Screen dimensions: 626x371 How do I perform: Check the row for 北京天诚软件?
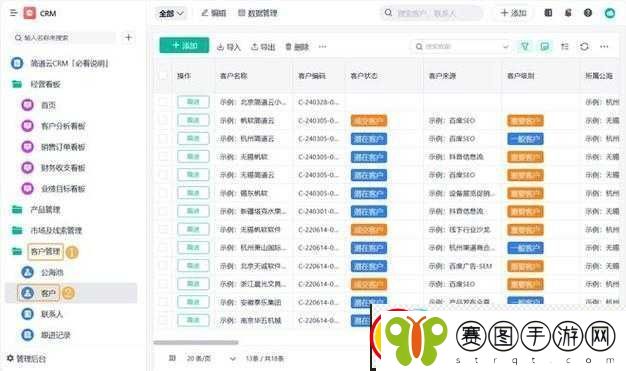[x=163, y=266]
